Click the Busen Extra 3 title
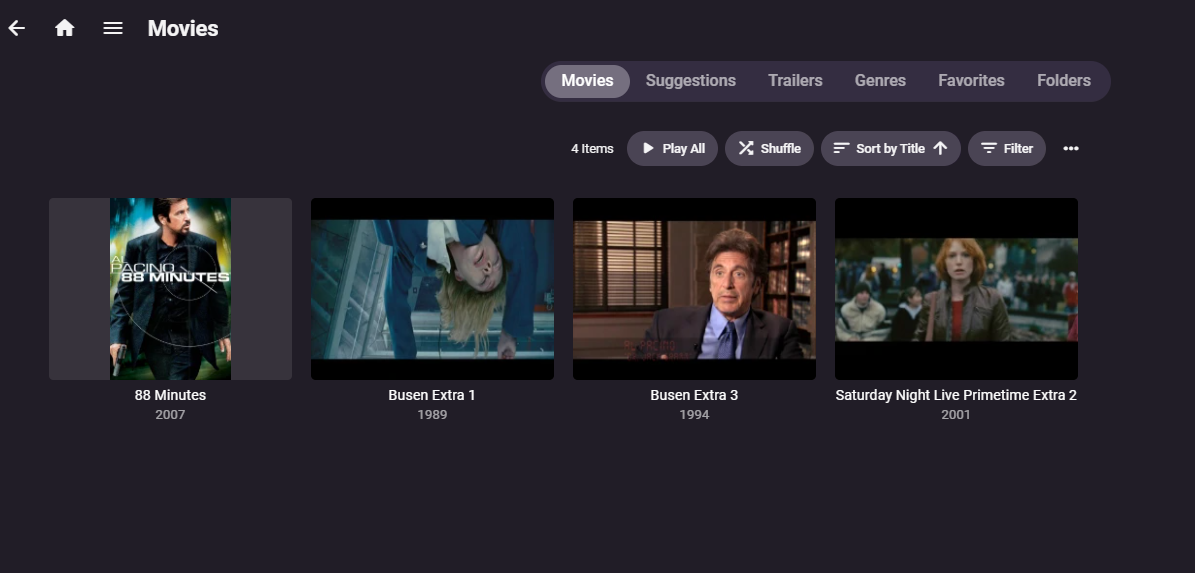Image resolution: width=1195 pixels, height=573 pixels. (694, 395)
